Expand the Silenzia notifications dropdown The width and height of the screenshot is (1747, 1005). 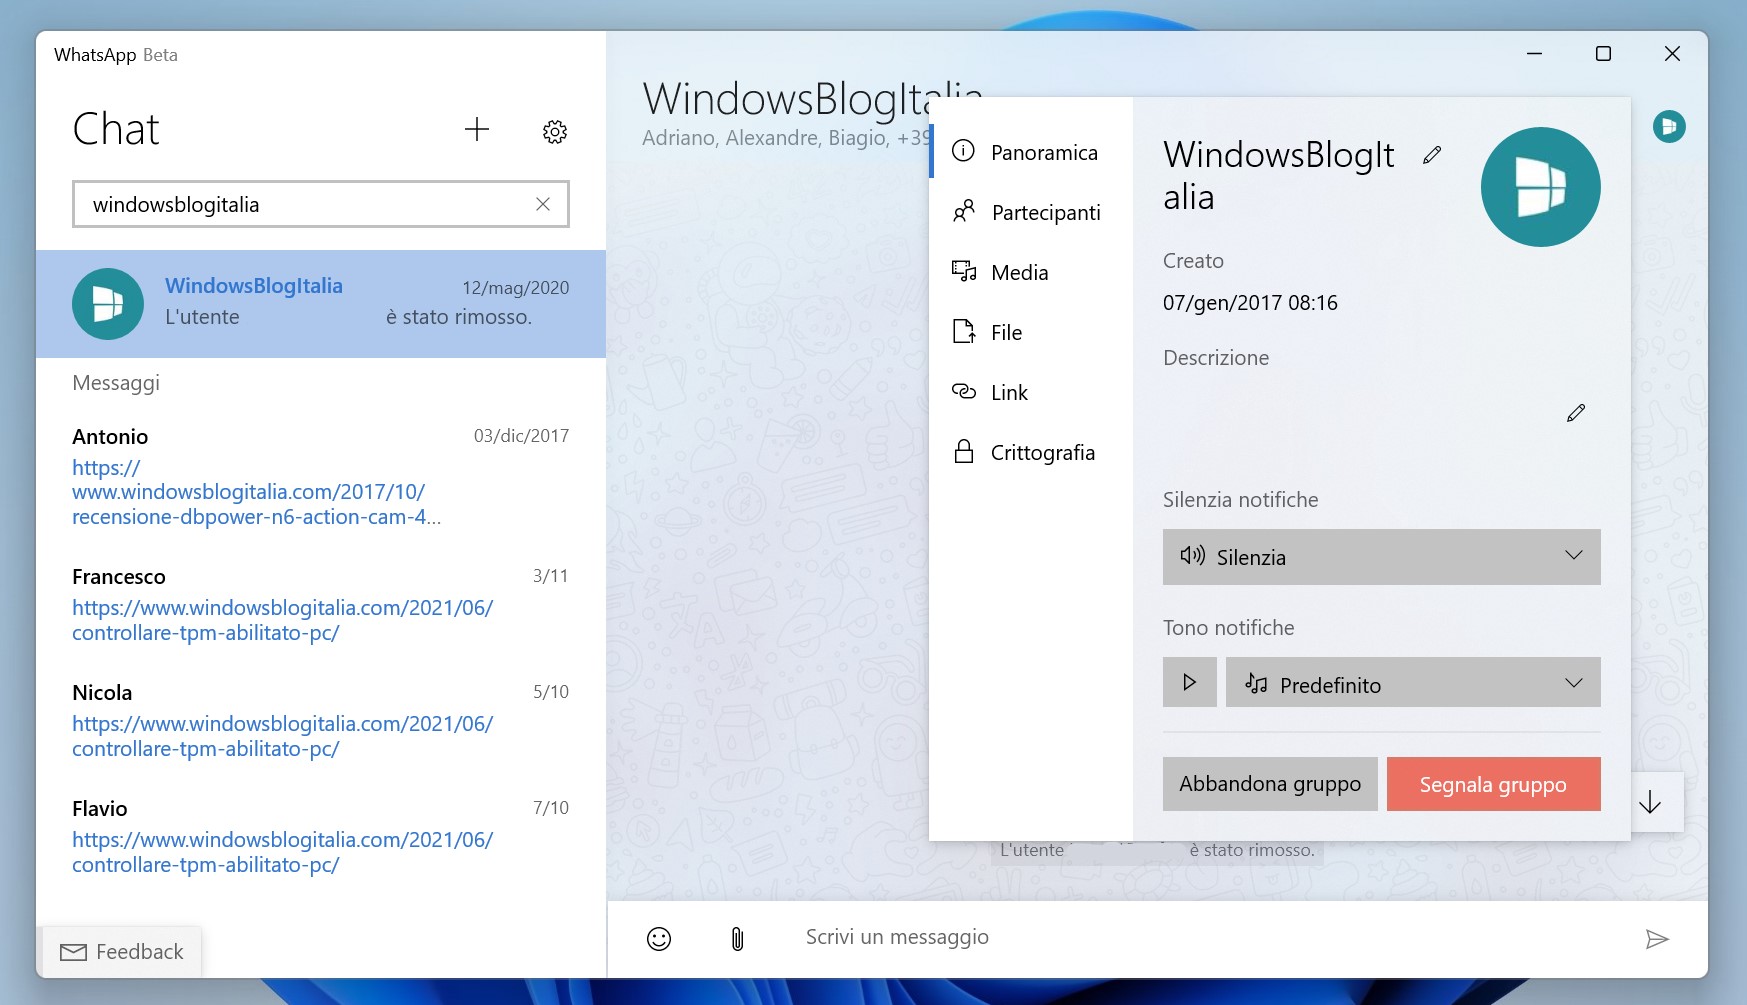tap(1381, 557)
